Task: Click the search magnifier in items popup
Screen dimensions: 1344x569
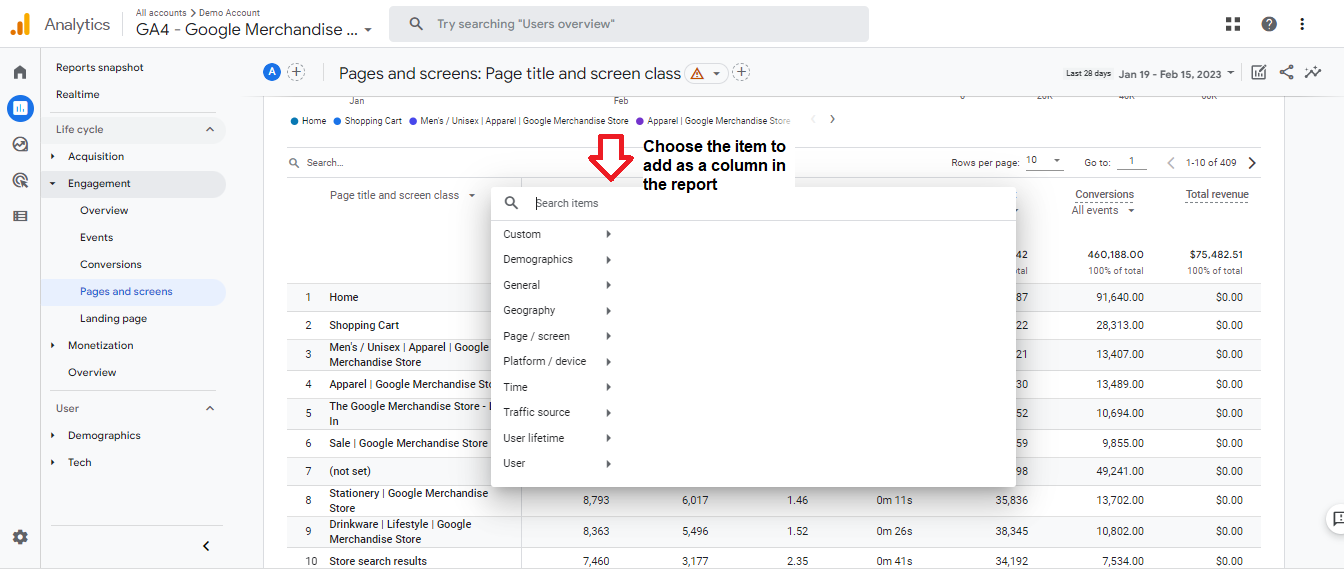Action: [511, 203]
